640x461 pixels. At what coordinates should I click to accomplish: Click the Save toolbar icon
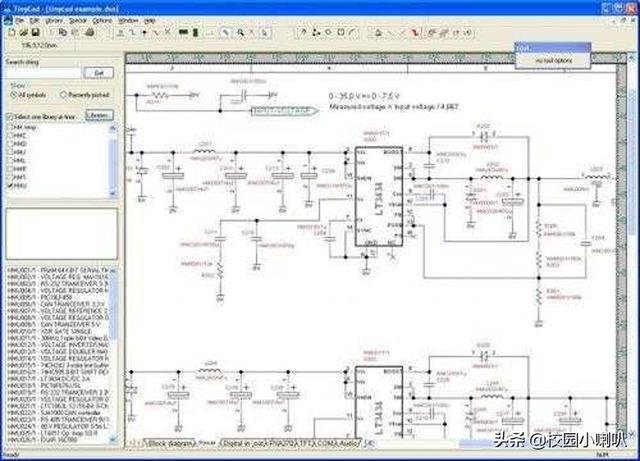(x=34, y=33)
